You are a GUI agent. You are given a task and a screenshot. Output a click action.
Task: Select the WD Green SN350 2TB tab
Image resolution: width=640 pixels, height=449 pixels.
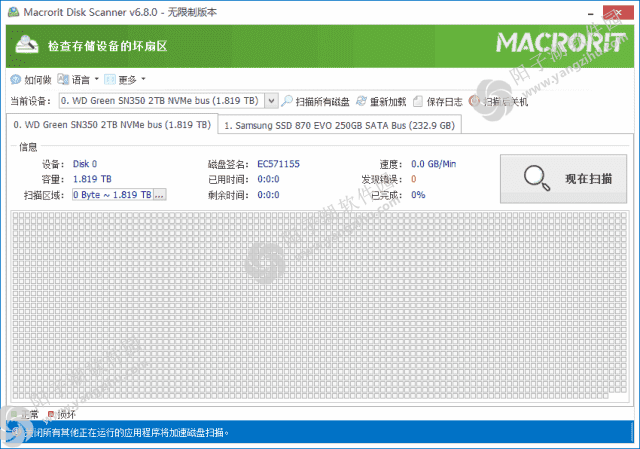tap(112, 124)
